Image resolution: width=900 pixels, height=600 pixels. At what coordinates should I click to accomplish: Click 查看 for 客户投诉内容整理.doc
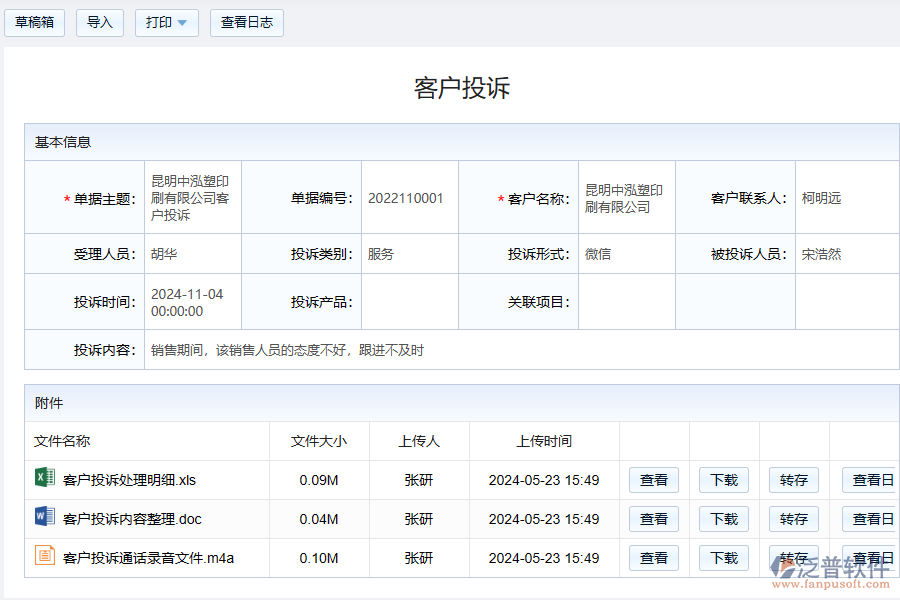pyautogui.click(x=653, y=519)
